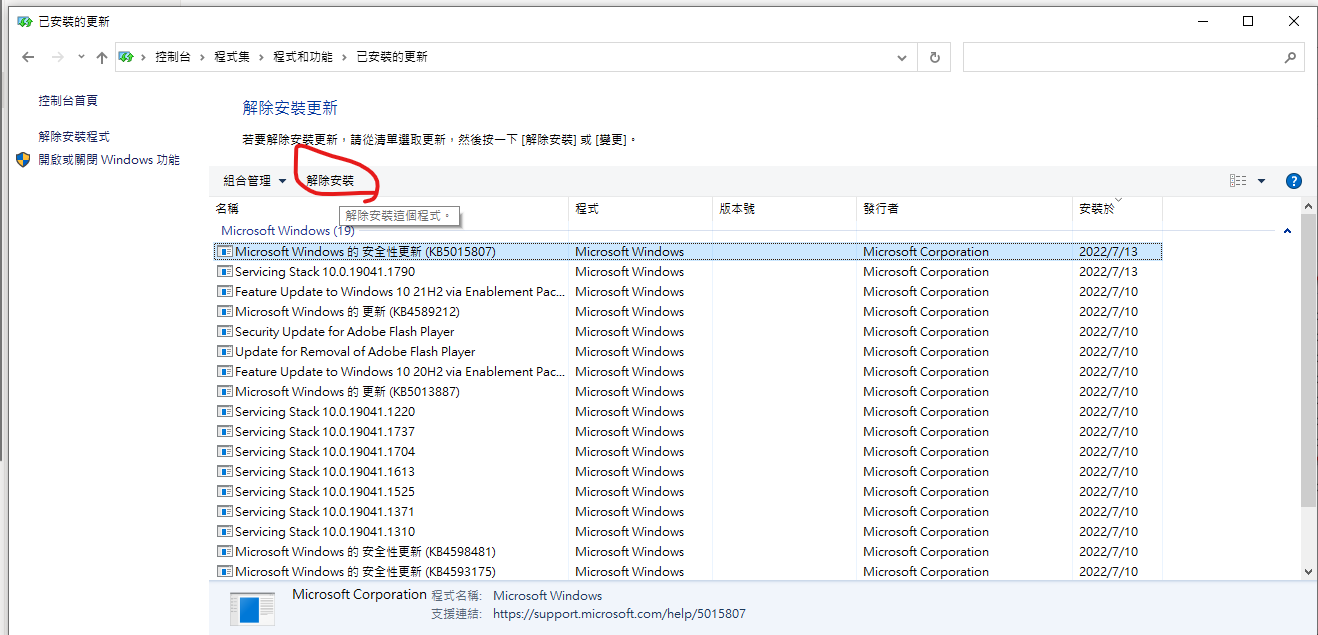This screenshot has width=1318, height=635.
Task: Click the icon of the KB4598481 row
Action: pos(225,552)
